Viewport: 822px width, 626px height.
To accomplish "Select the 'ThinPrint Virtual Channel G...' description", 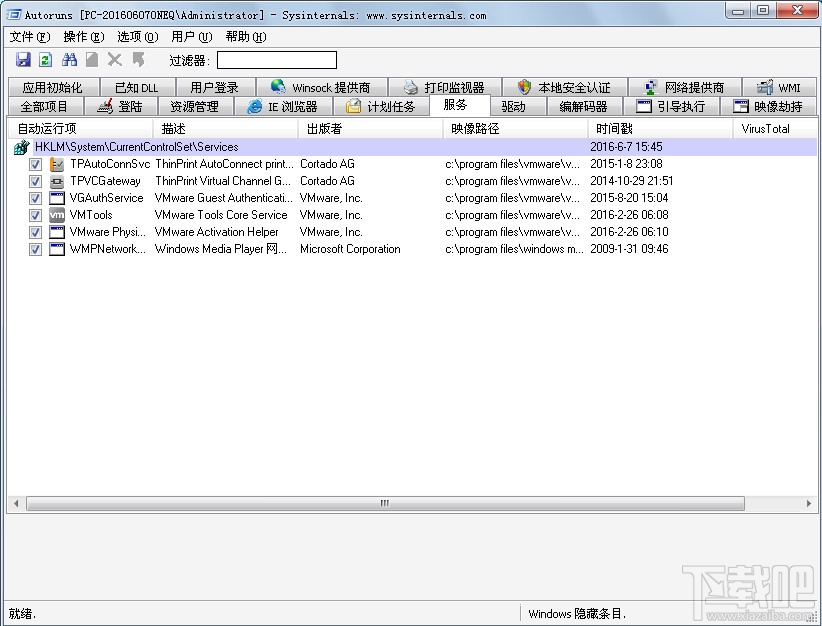I will tap(223, 181).
